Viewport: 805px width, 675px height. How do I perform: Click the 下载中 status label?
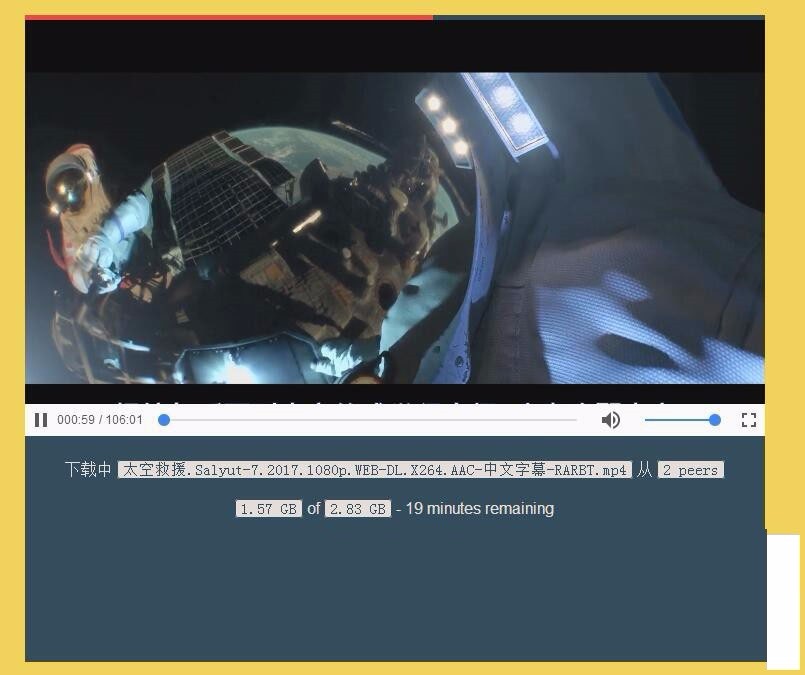pyautogui.click(x=88, y=470)
